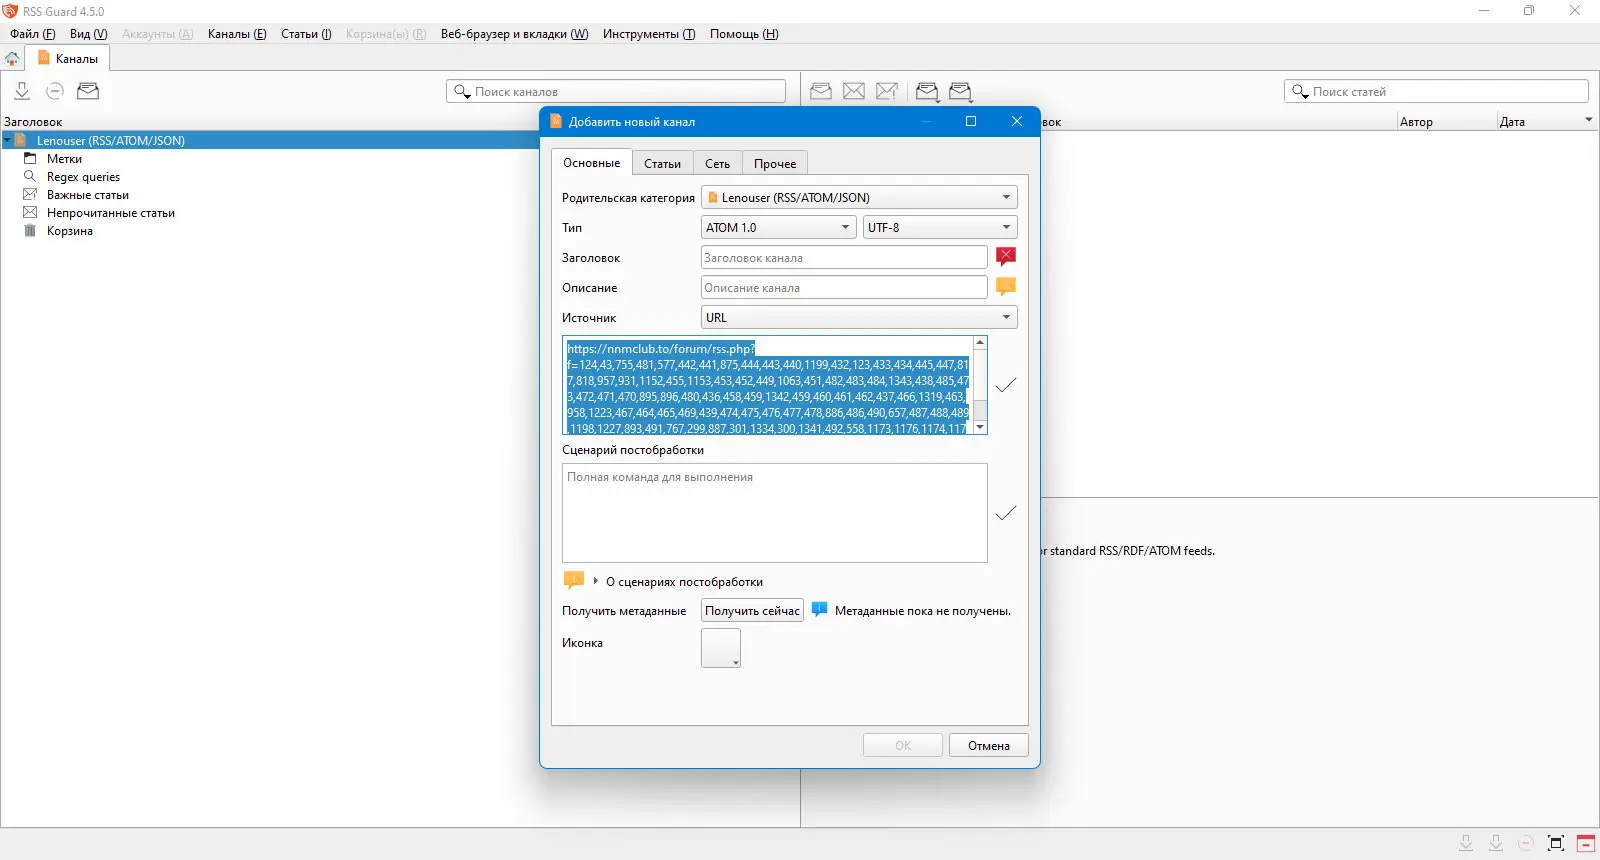Screen dimensions: 1600x860
Task: Click the URL box scrollbar down arrow
Action: (x=980, y=427)
